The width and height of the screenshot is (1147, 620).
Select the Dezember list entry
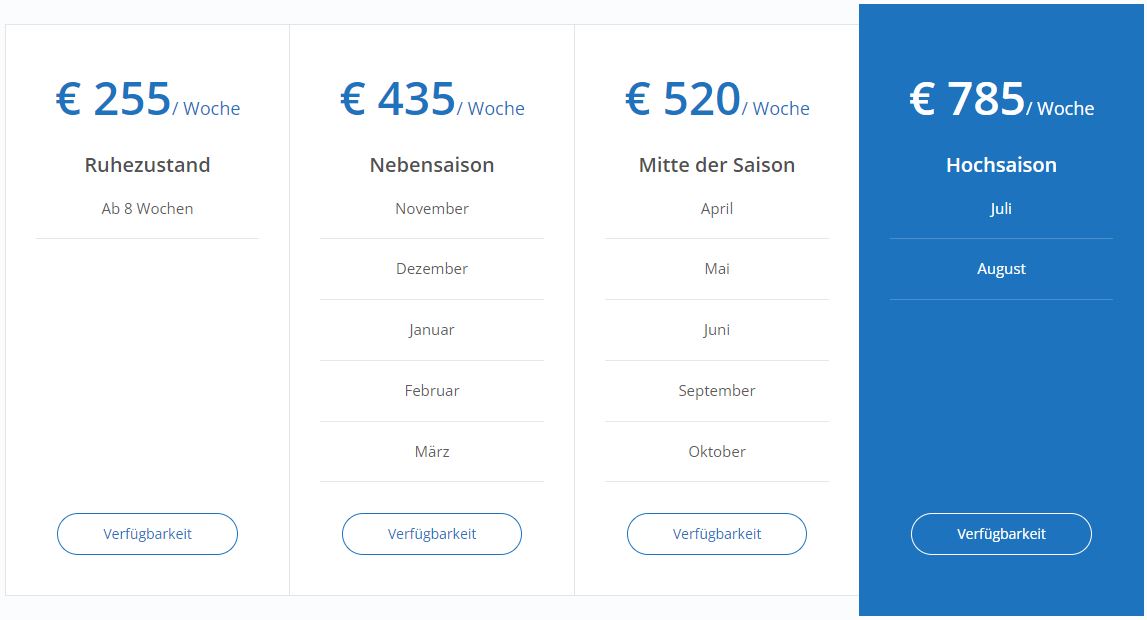pyautogui.click(x=432, y=269)
